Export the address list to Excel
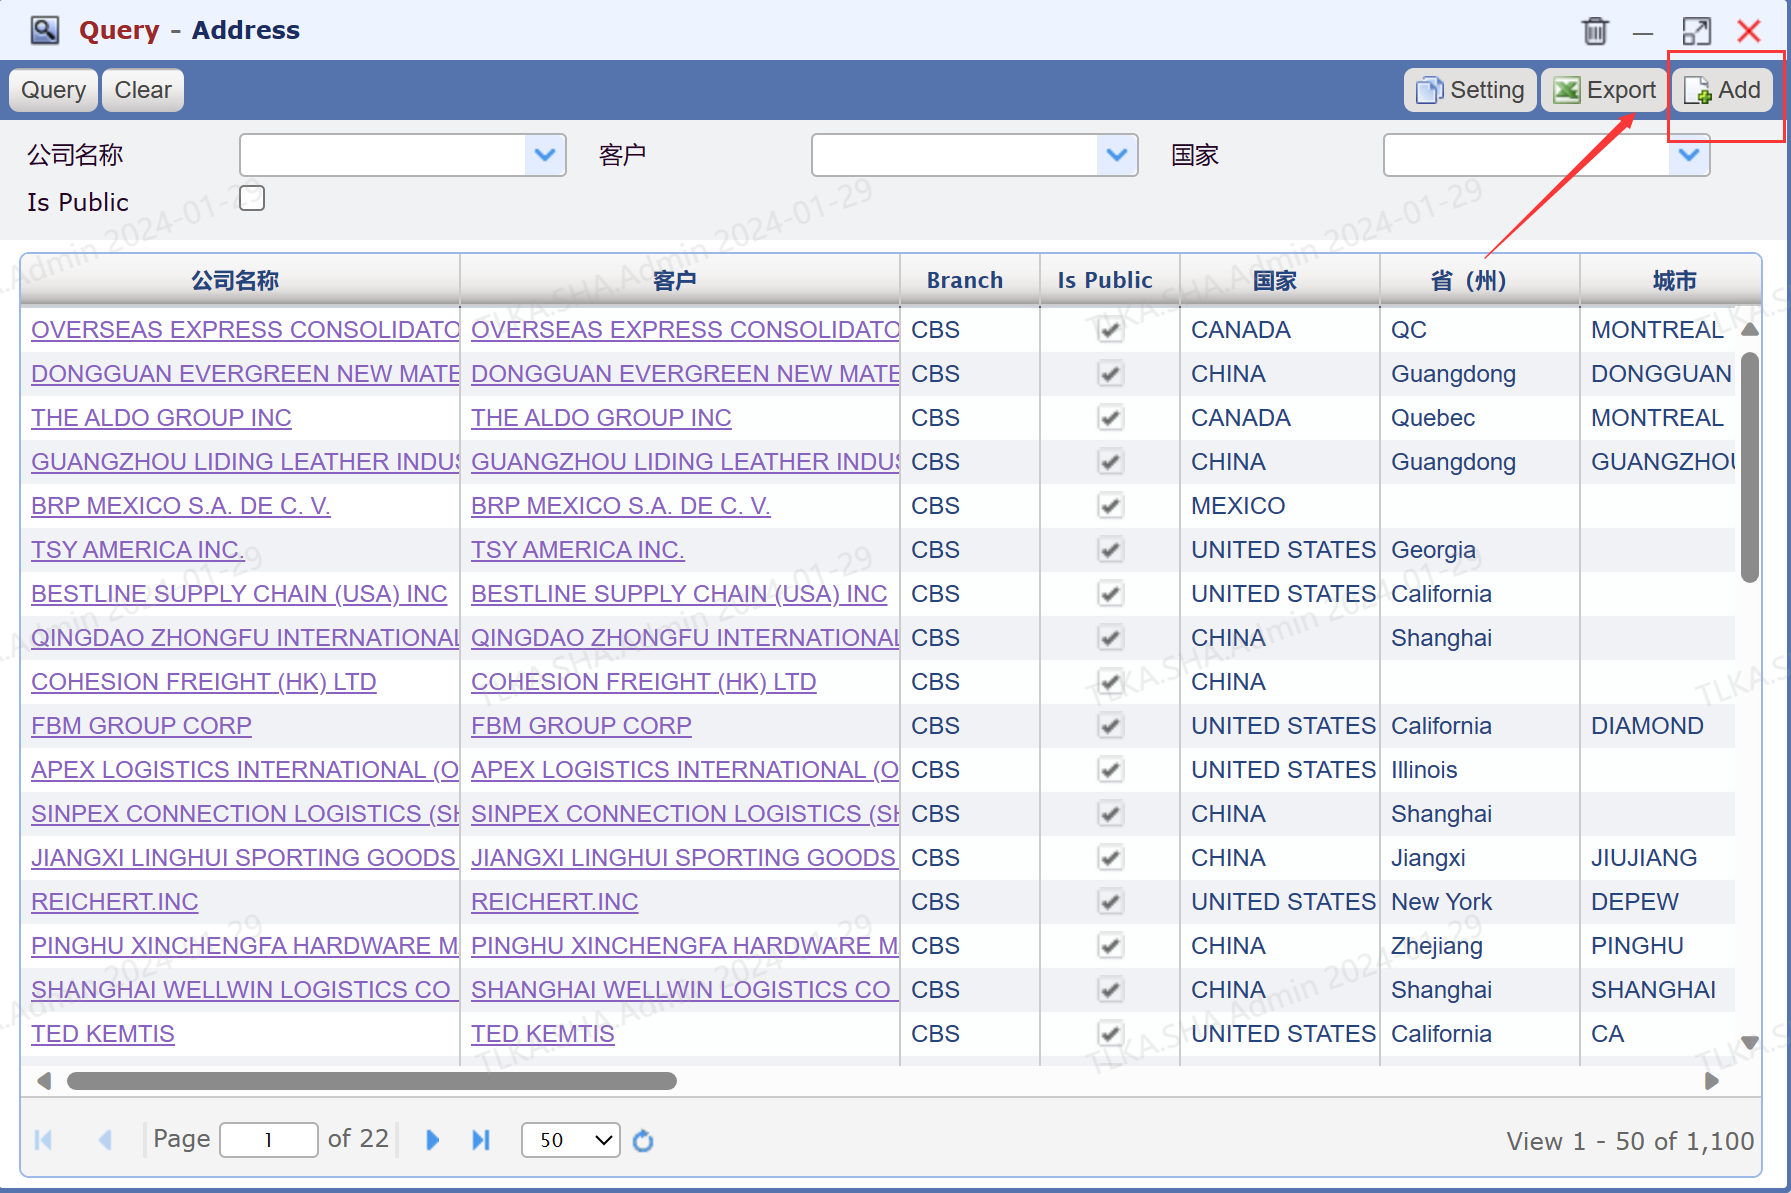1791x1193 pixels. pyautogui.click(x=1604, y=90)
